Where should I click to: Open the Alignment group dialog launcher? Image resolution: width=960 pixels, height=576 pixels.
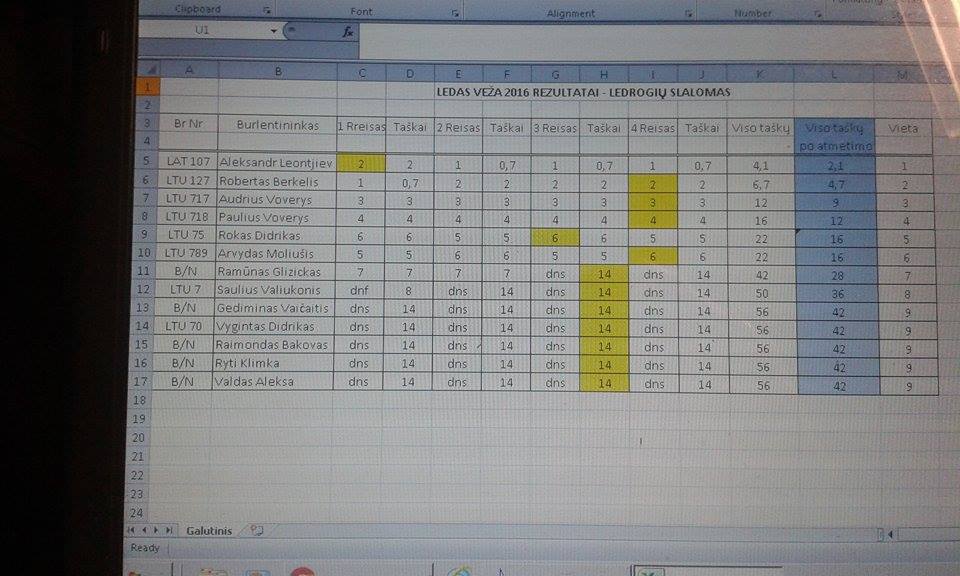pyautogui.click(x=689, y=14)
